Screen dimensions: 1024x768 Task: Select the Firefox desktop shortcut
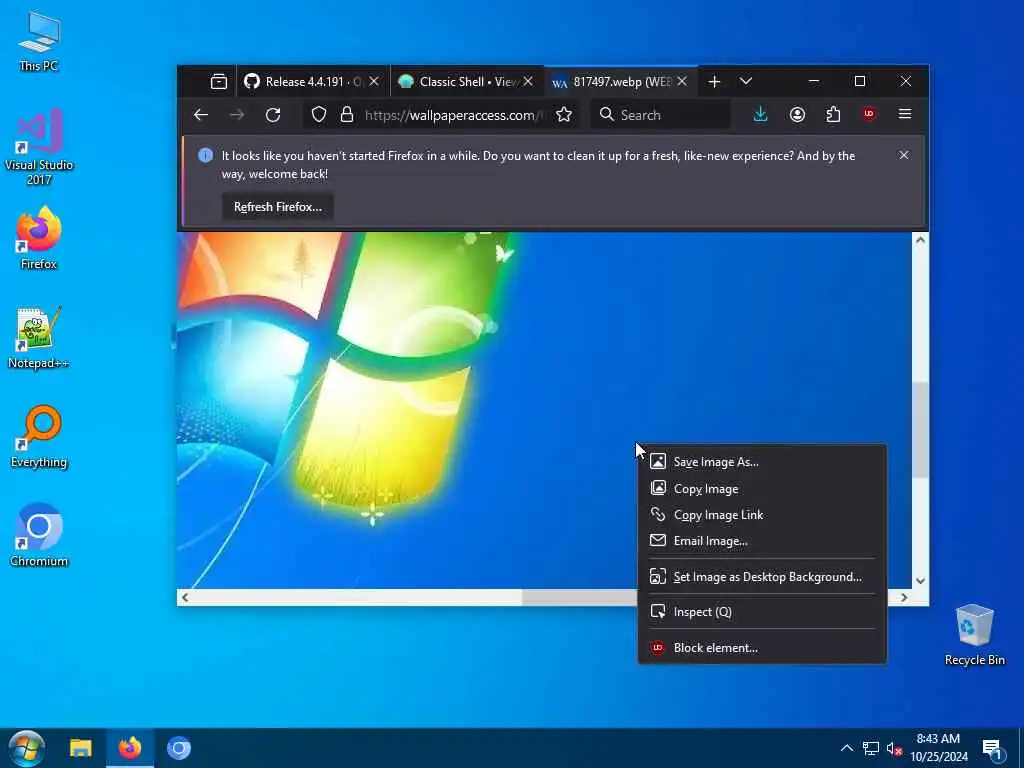pos(39,238)
